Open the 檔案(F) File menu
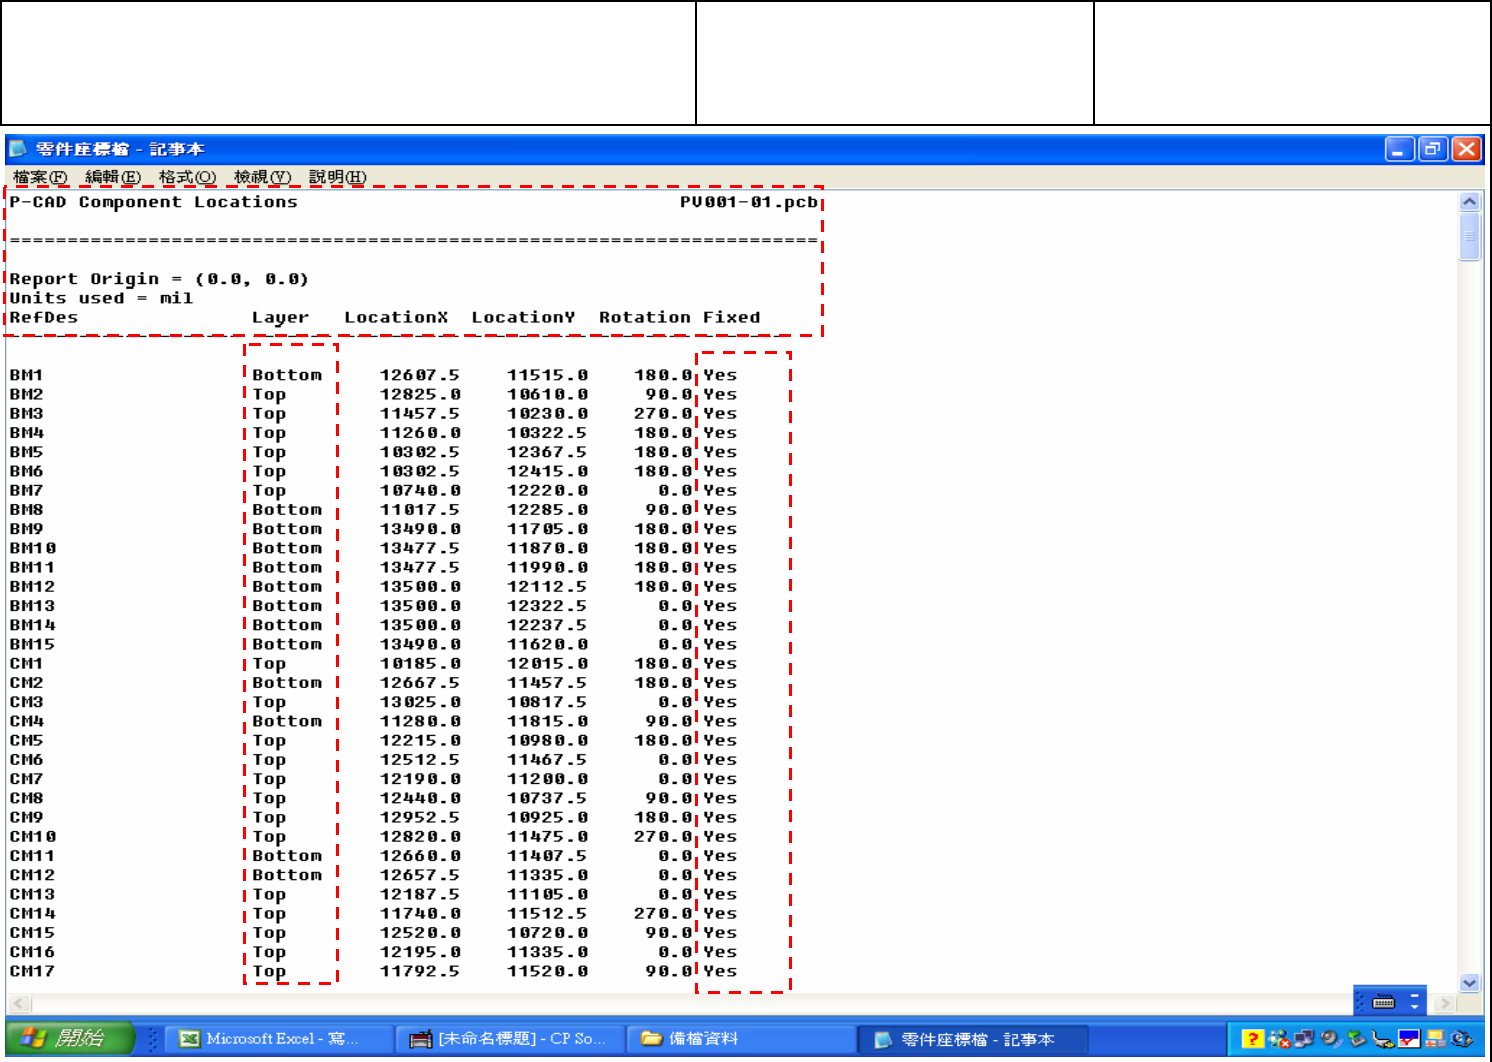 [40, 177]
